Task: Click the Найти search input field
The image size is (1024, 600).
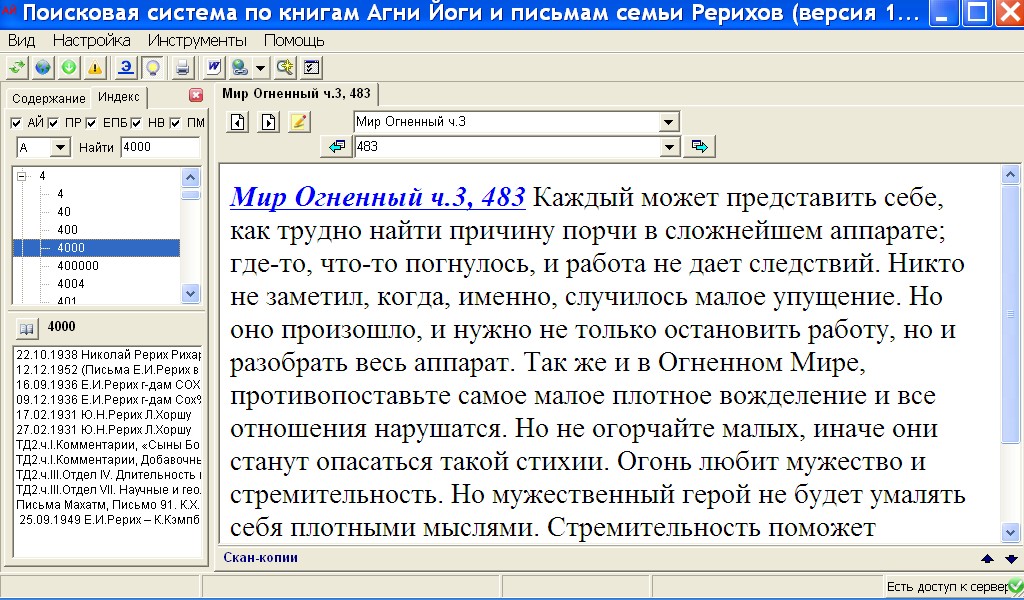Action: click(x=160, y=148)
